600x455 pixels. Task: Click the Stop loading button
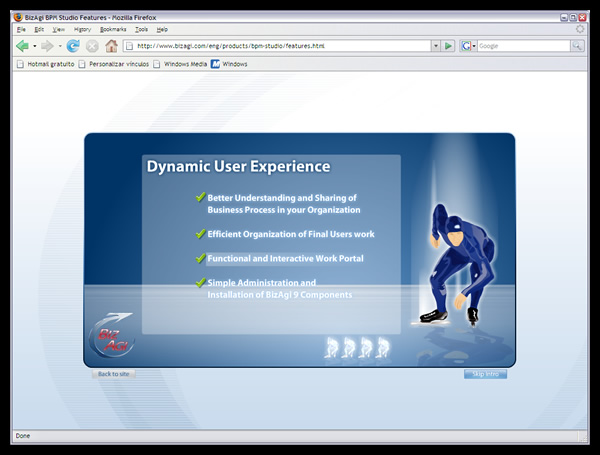[x=92, y=46]
